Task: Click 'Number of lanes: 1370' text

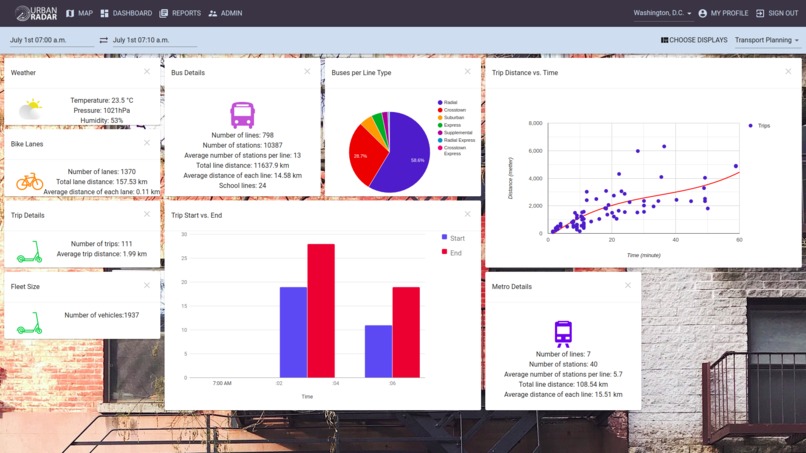Action: [x=101, y=172]
